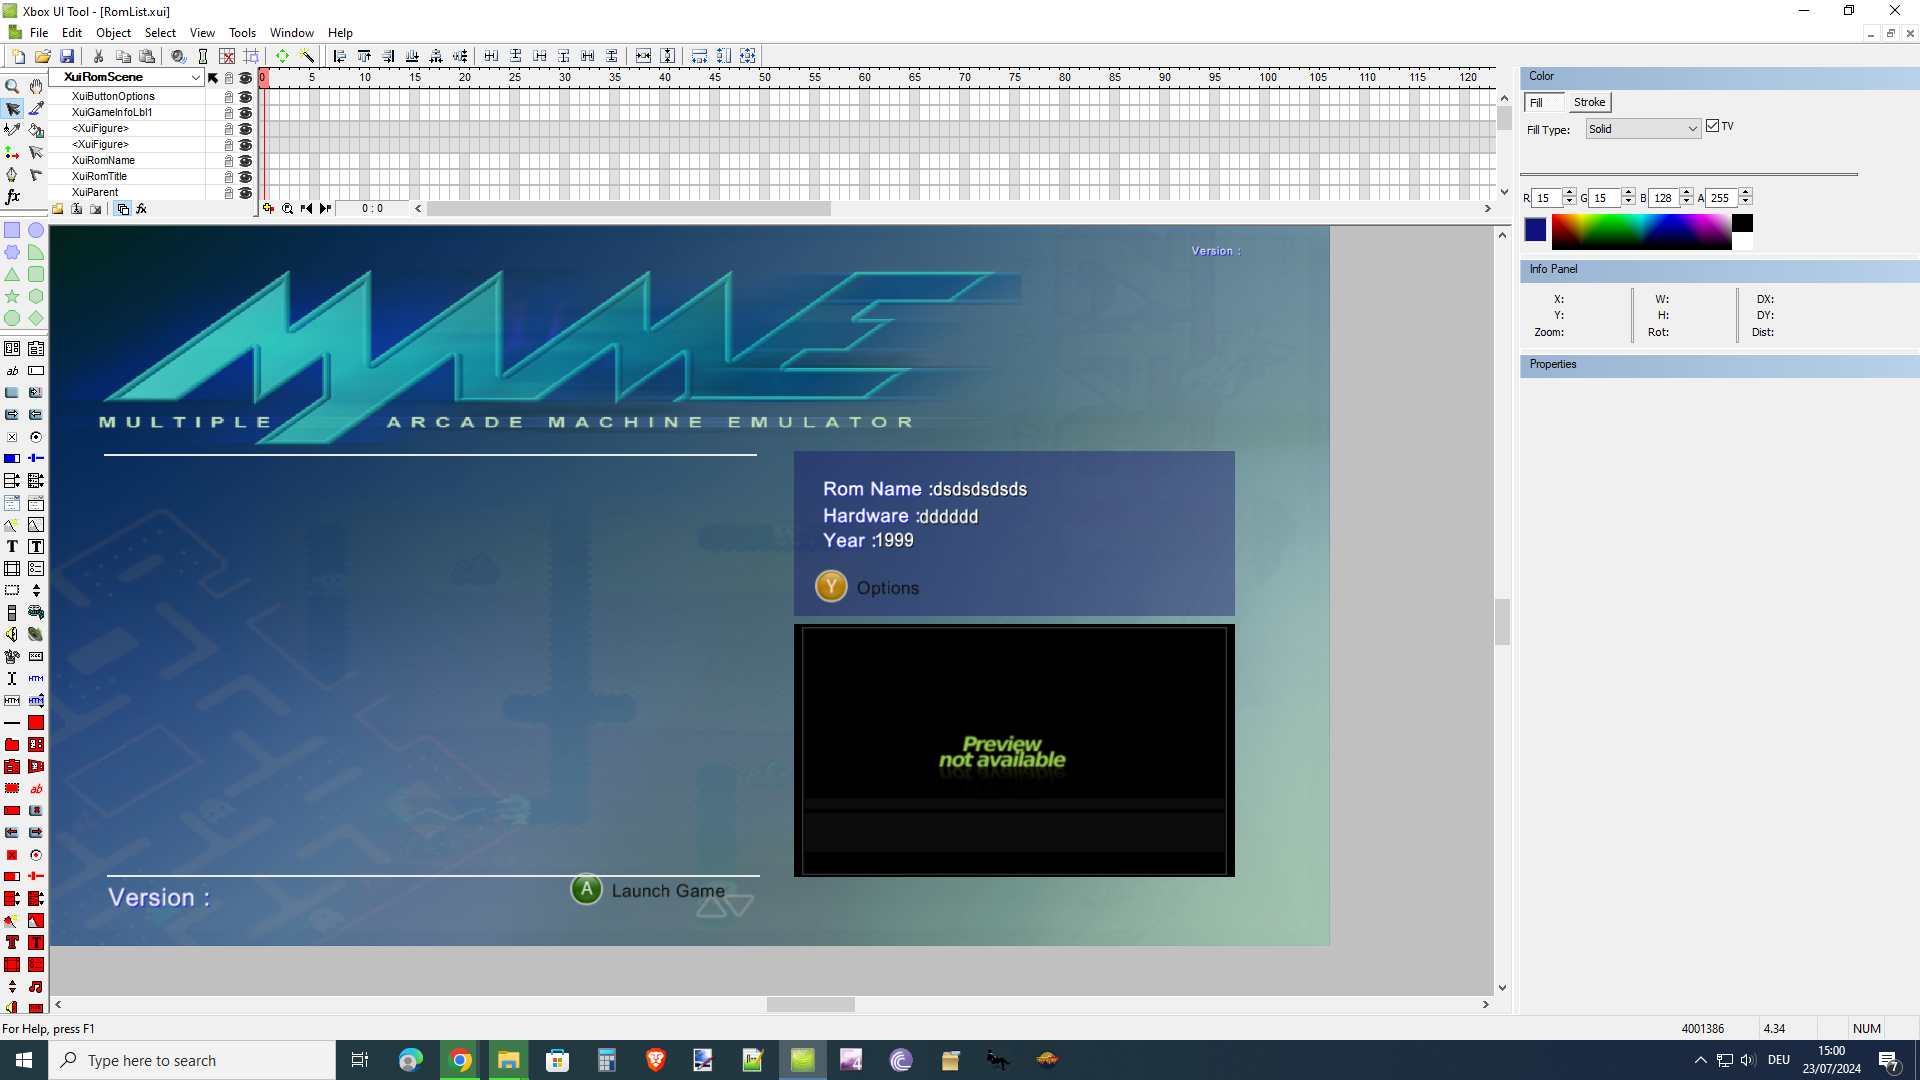This screenshot has height=1080, width=1920.
Task: Hide the XuiRomName element with its eye icon
Action: 246,161
